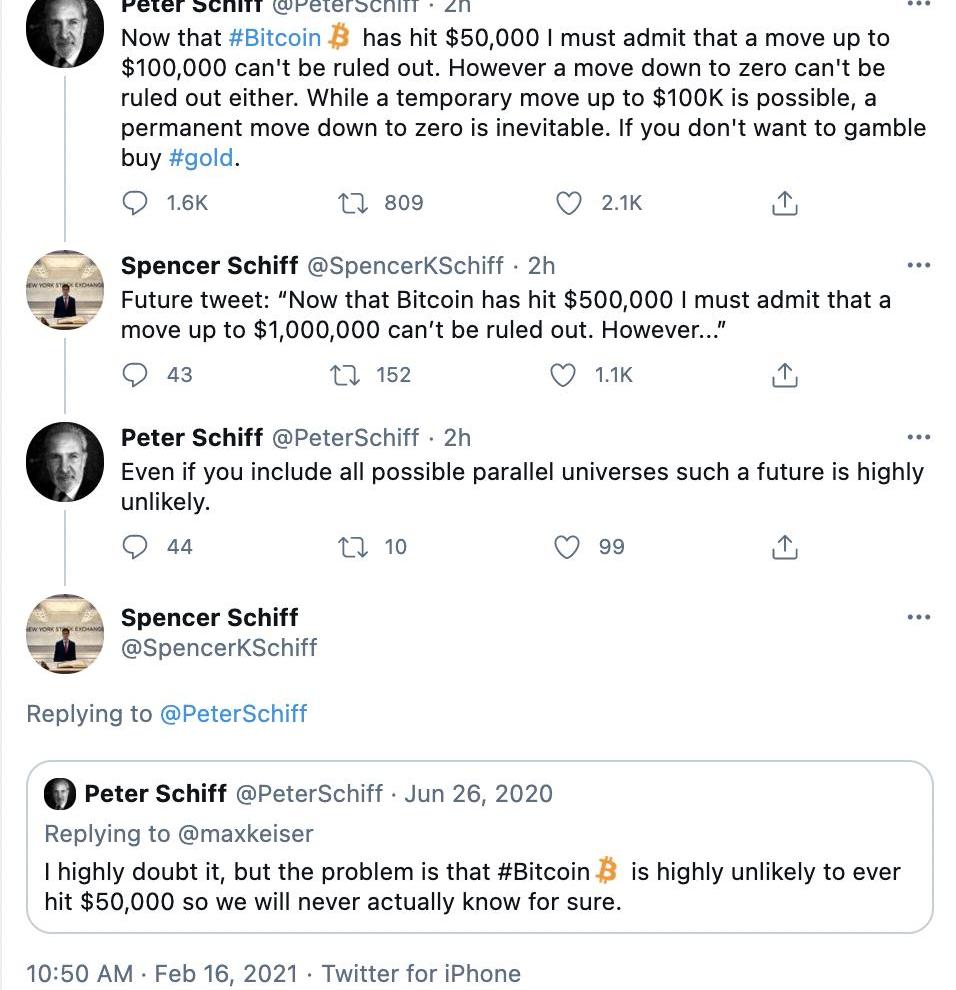Retweet the parallel universes tweet
The width and height of the screenshot is (956, 990).
tap(354, 547)
